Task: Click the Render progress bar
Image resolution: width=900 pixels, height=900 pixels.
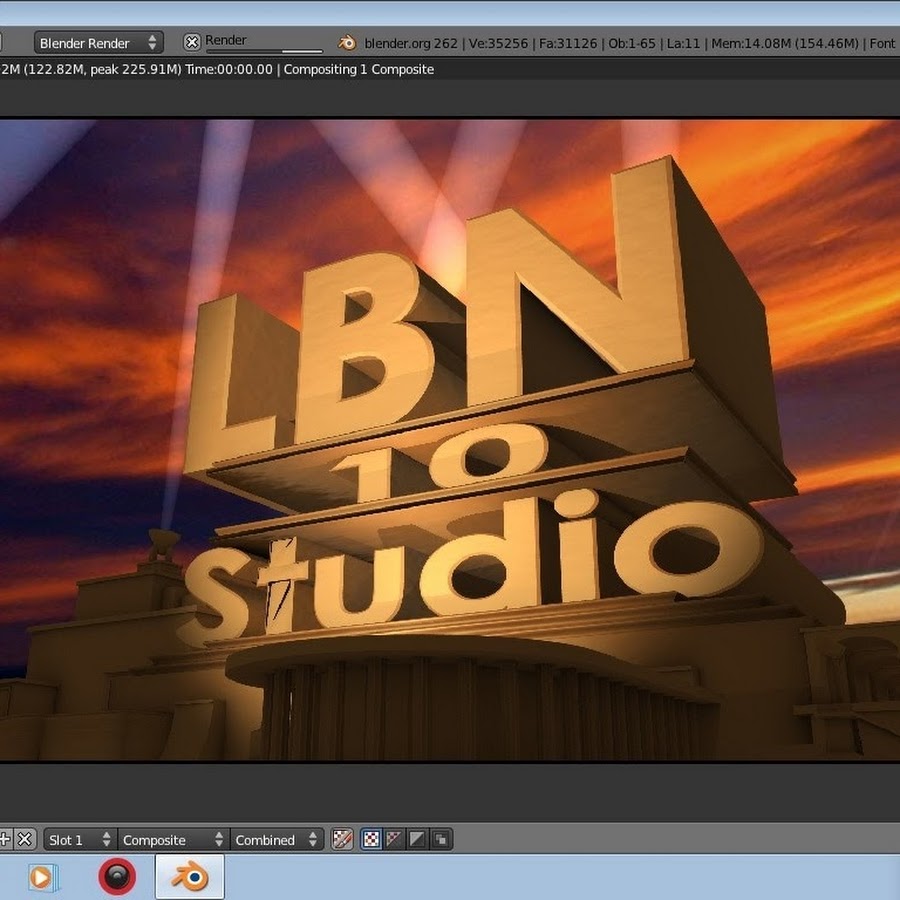Action: [264, 51]
